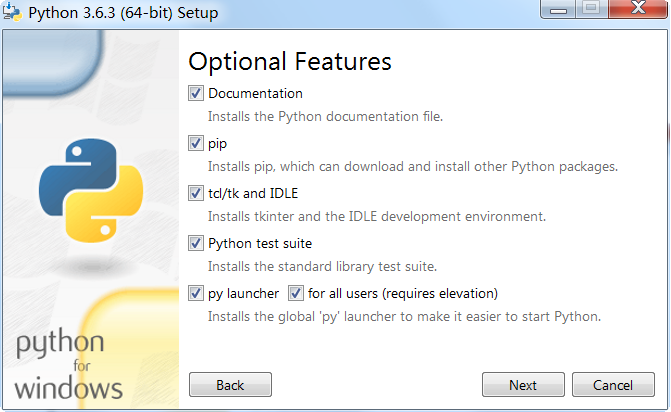671x412 pixels.
Task: Click the pip description text
Action: pos(413,166)
